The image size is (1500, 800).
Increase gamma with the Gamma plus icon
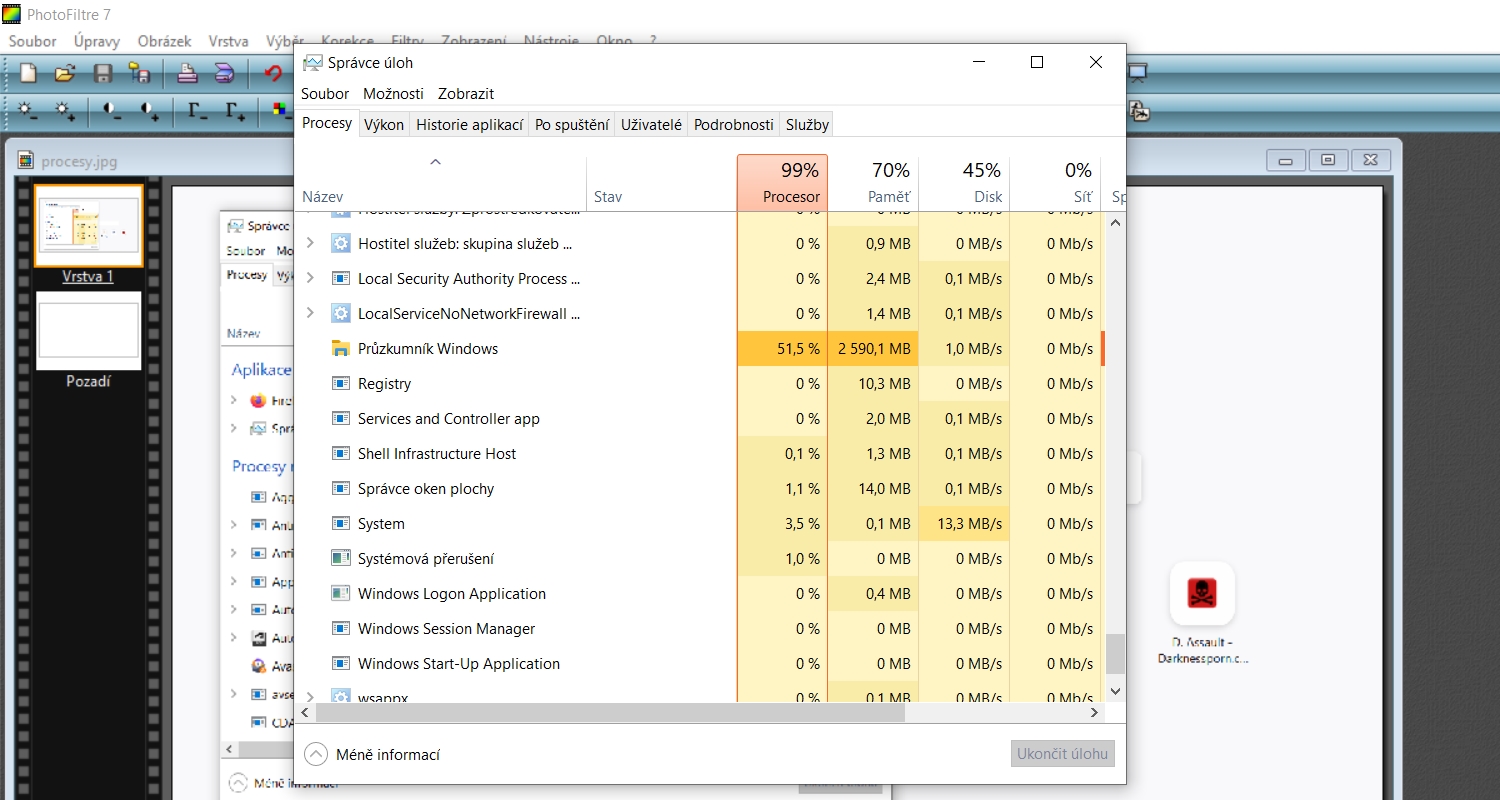(236, 112)
